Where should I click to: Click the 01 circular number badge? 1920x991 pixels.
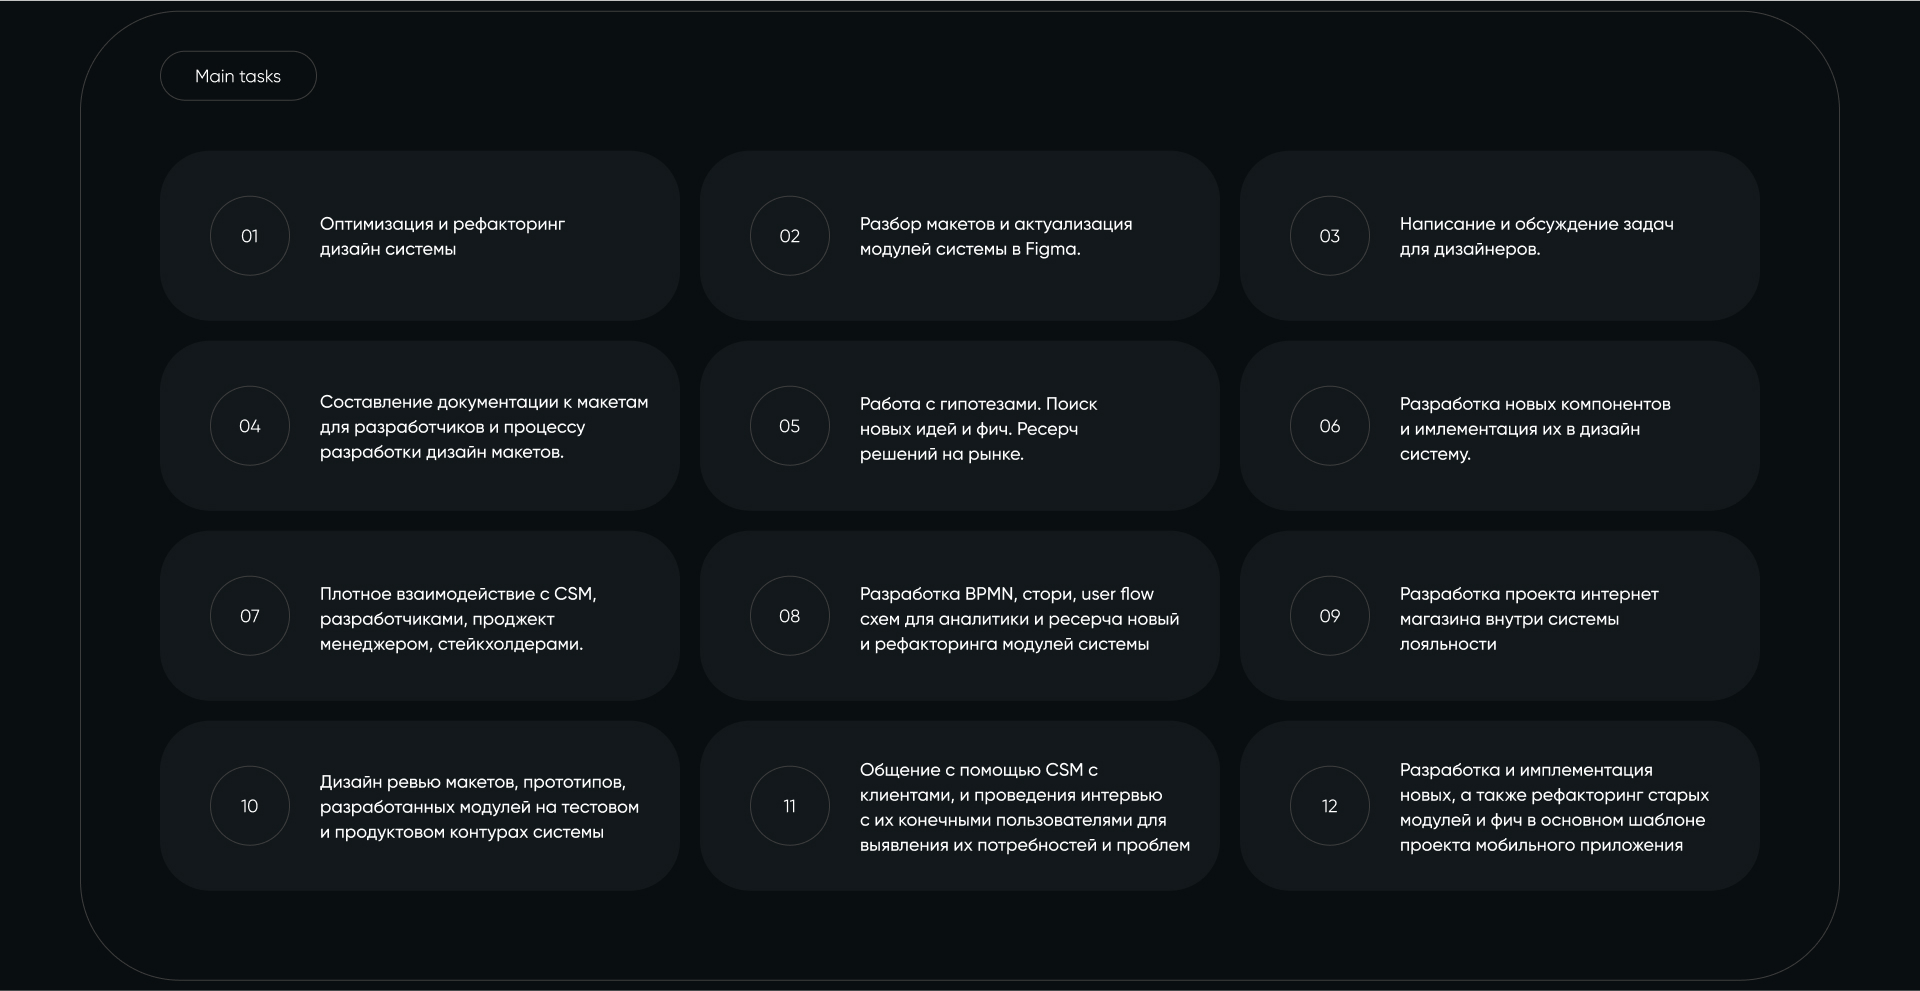click(250, 236)
